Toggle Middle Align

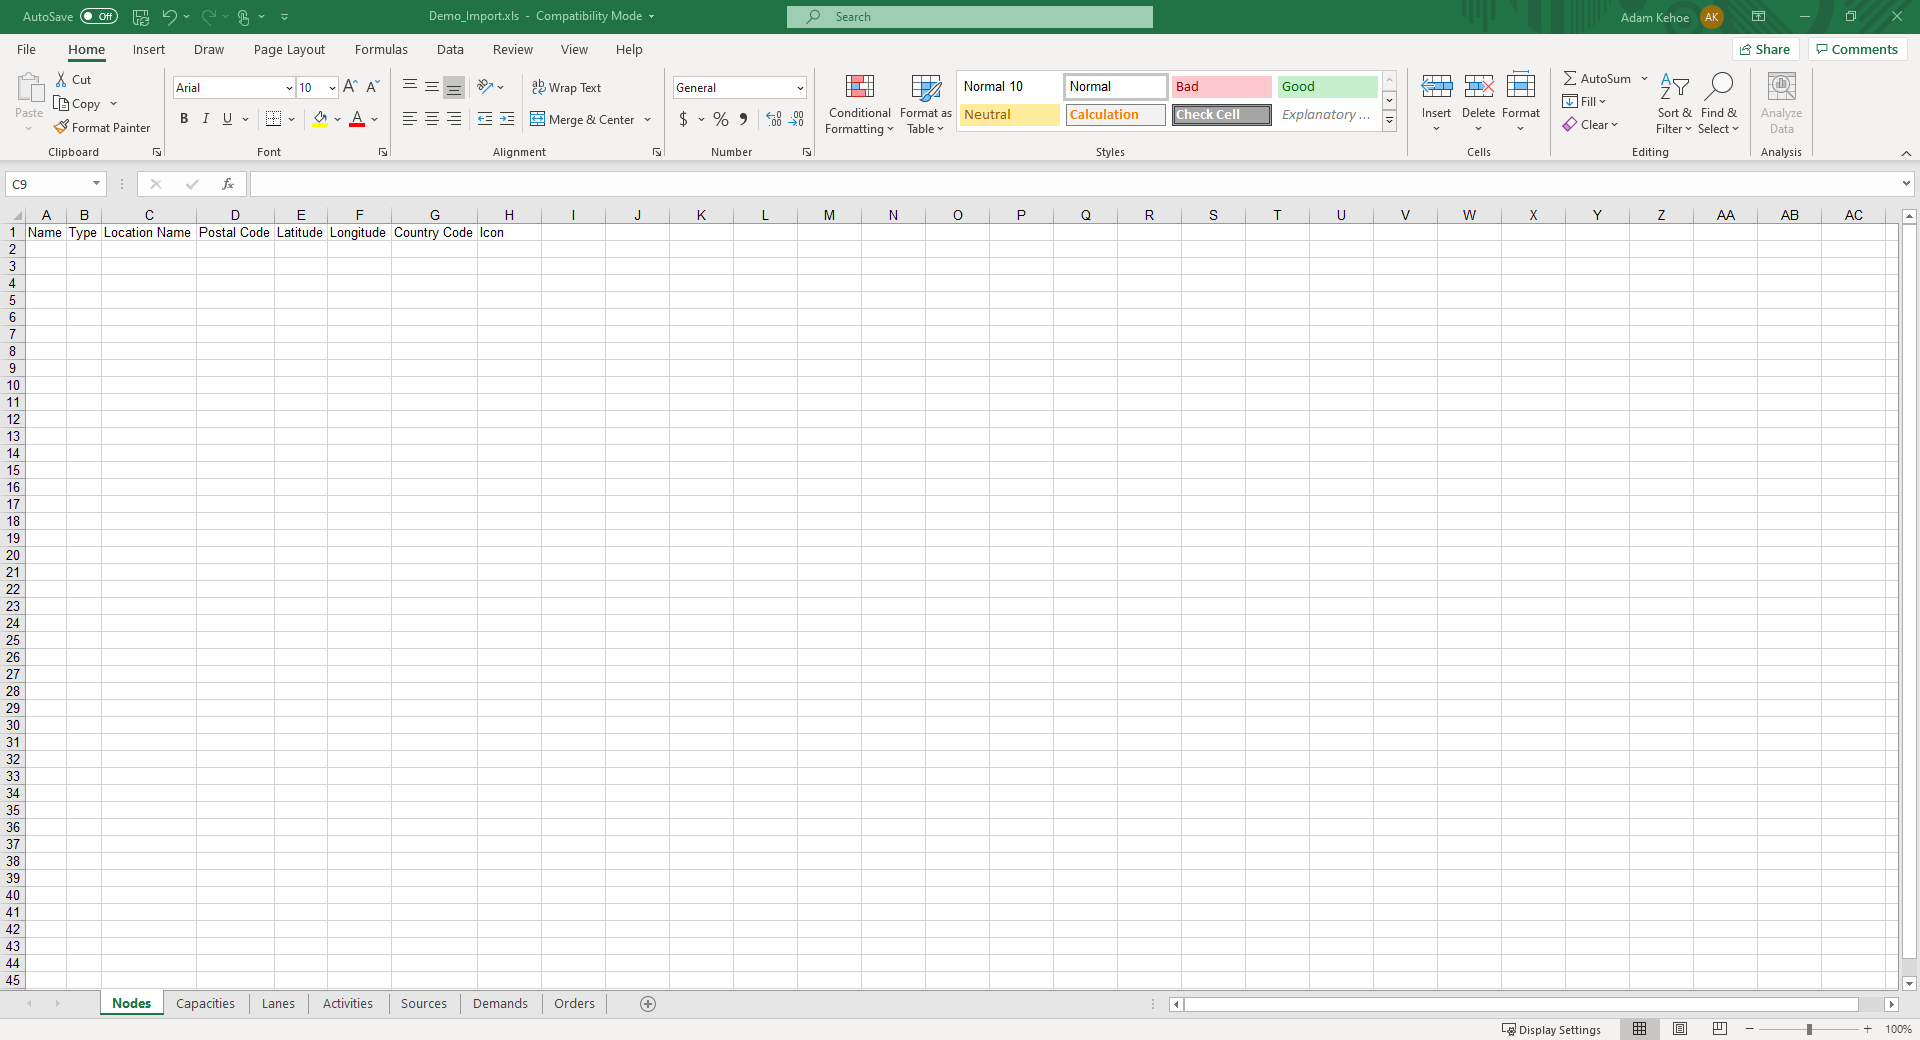432,88
